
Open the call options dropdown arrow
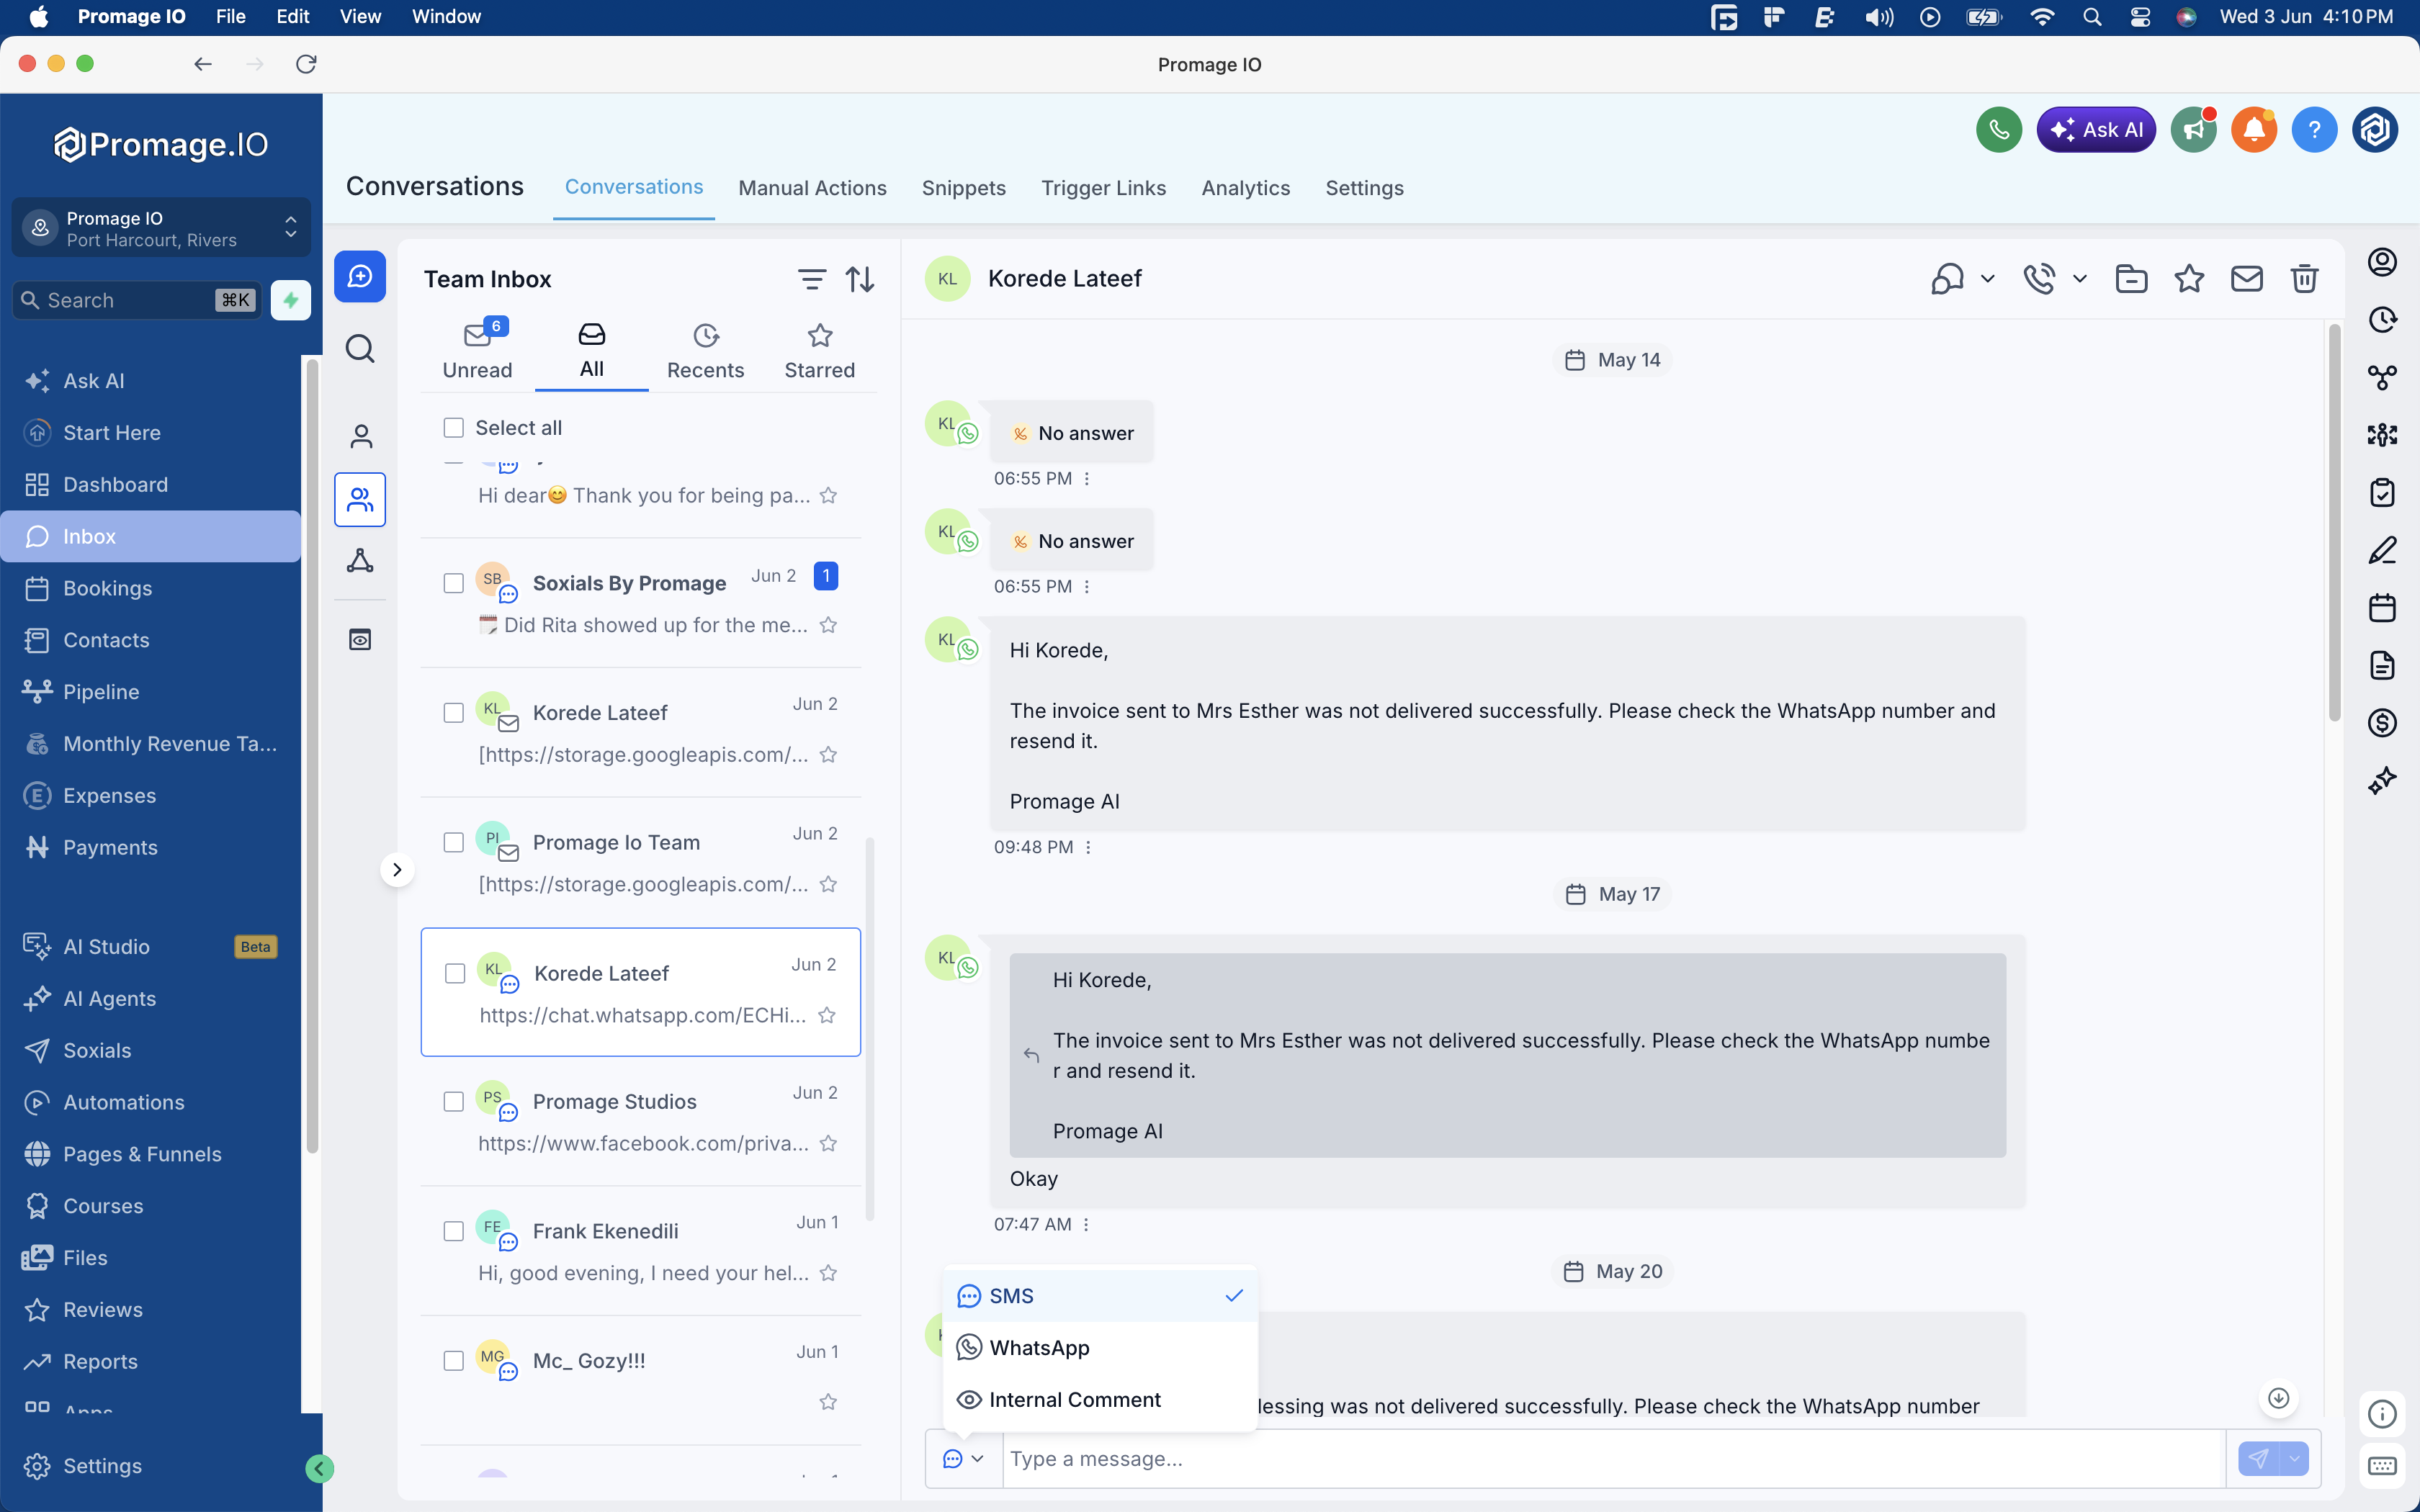tap(2080, 279)
